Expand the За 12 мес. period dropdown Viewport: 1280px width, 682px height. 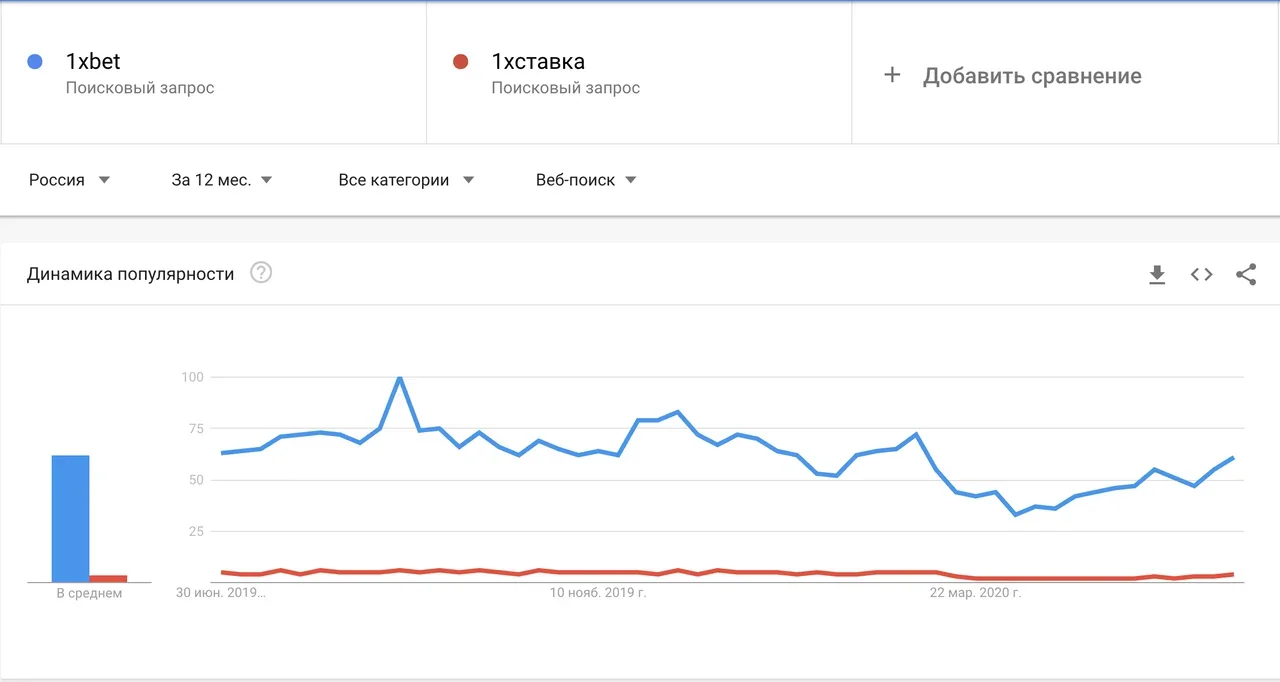[x=222, y=180]
